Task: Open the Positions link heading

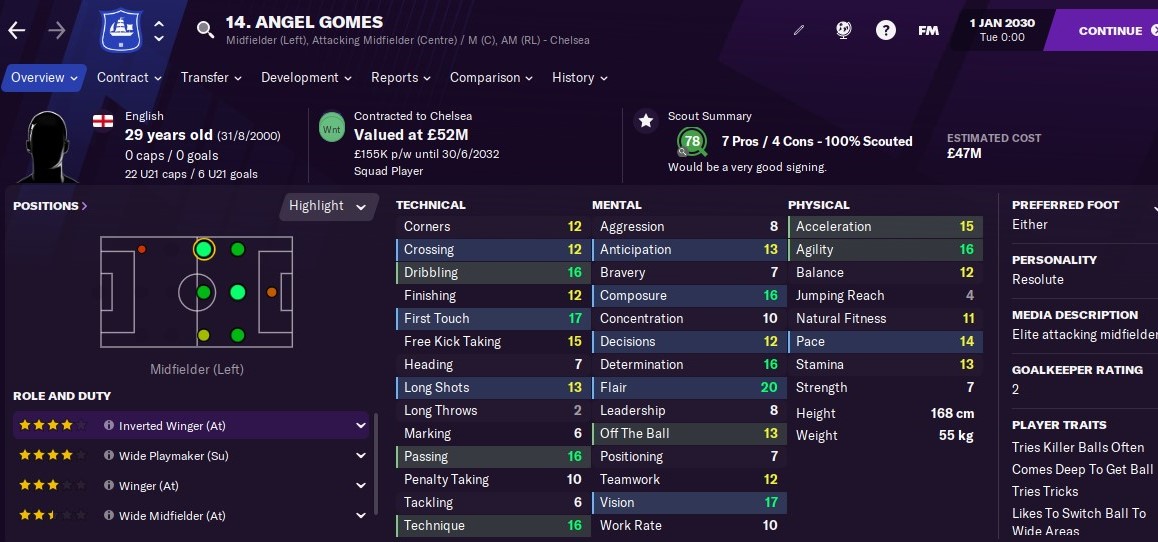Action: pos(50,206)
